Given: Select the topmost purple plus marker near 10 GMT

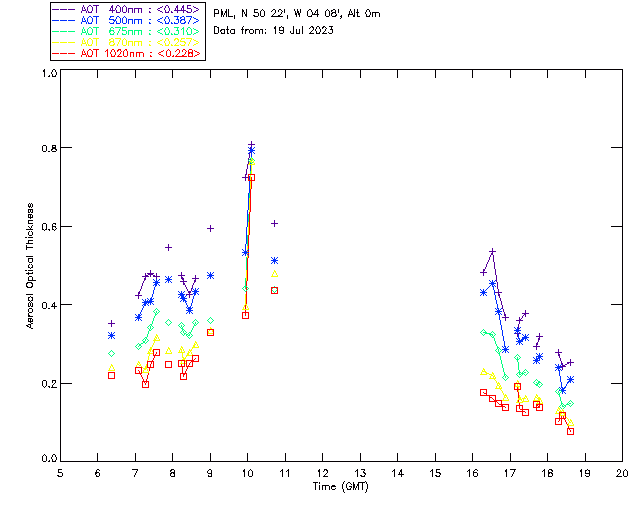Looking at the screenshot, I should coord(251,145).
